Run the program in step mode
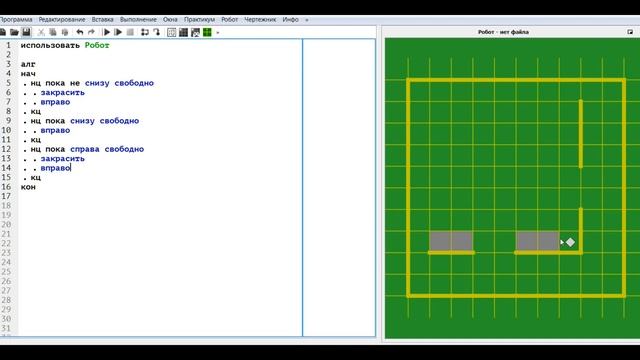 pos(118,32)
